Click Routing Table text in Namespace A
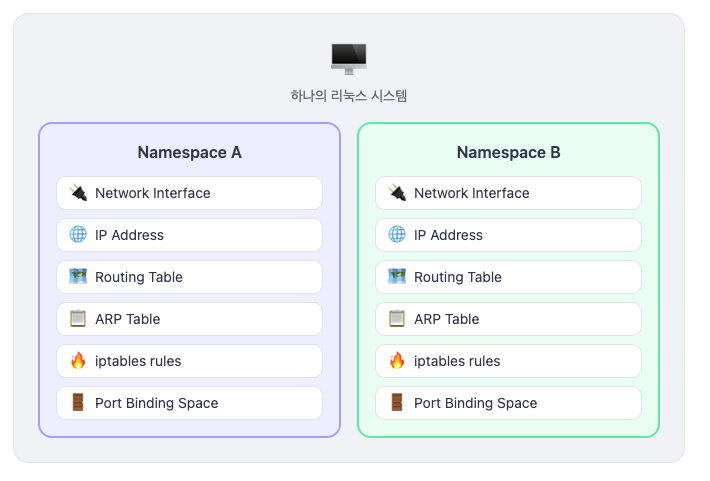Image resolution: width=710 pixels, height=481 pixels. (139, 277)
